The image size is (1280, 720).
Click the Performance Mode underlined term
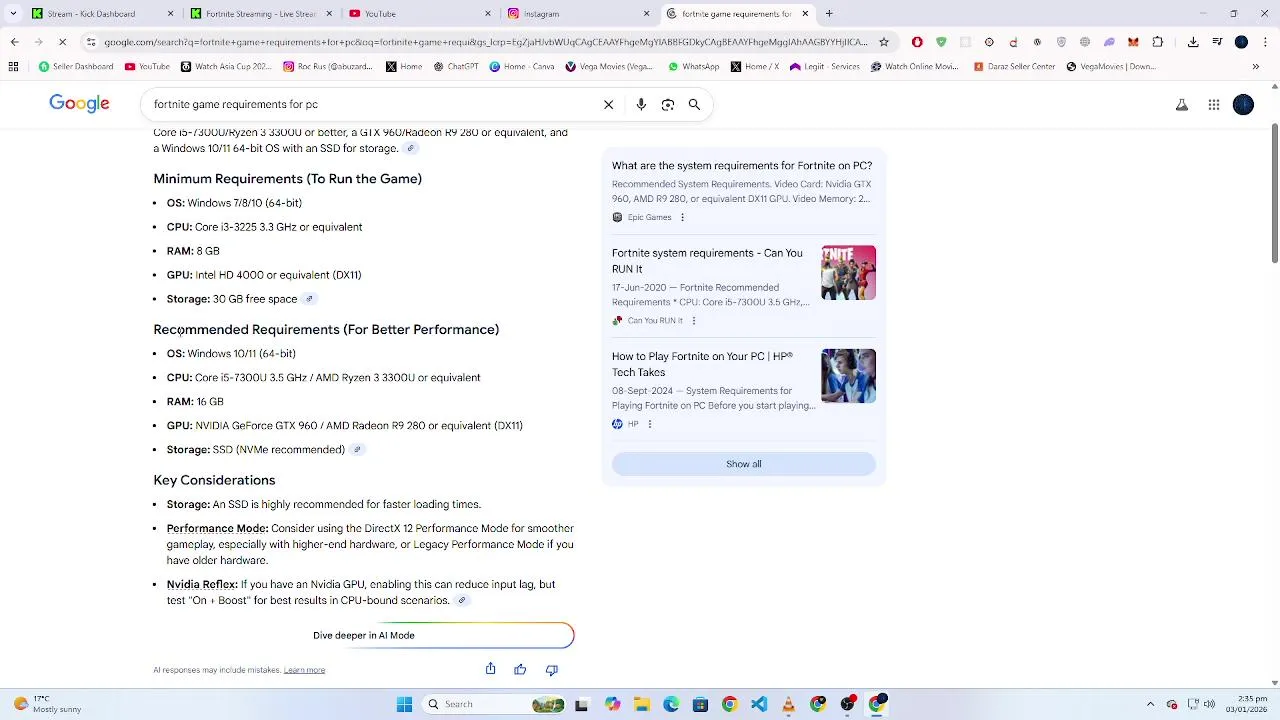click(x=217, y=528)
